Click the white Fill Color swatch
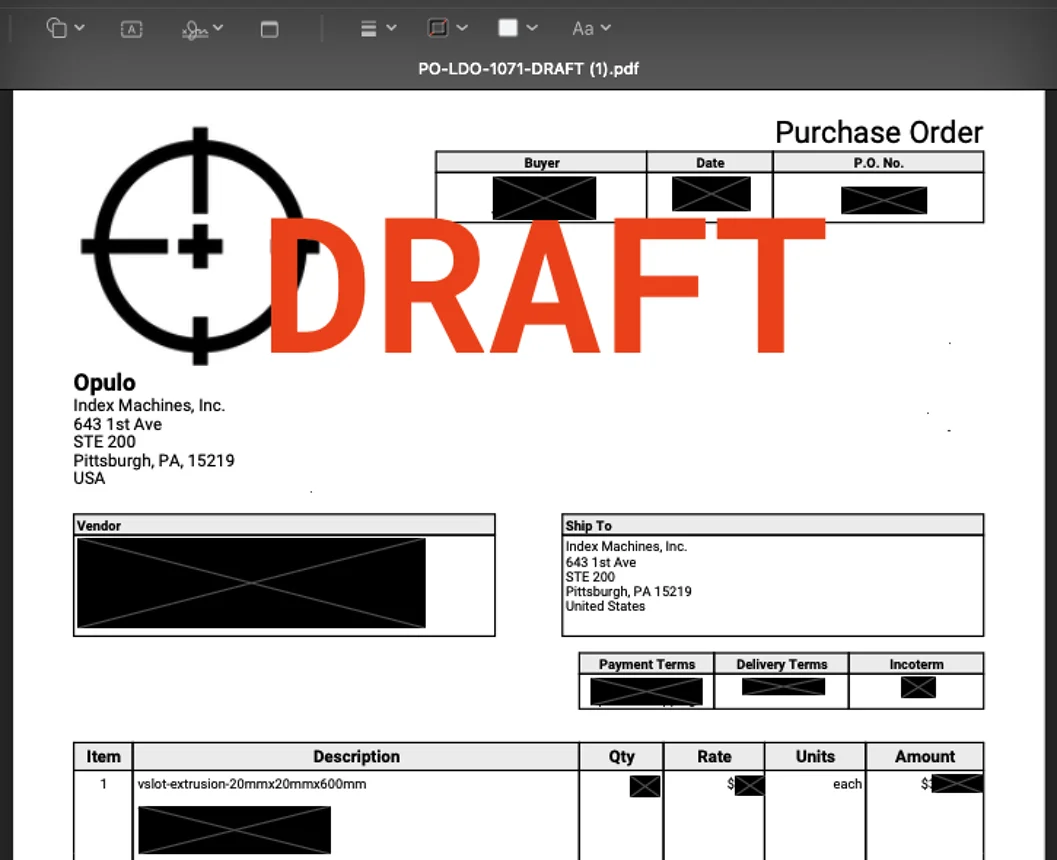The image size is (1057, 860). 508,29
